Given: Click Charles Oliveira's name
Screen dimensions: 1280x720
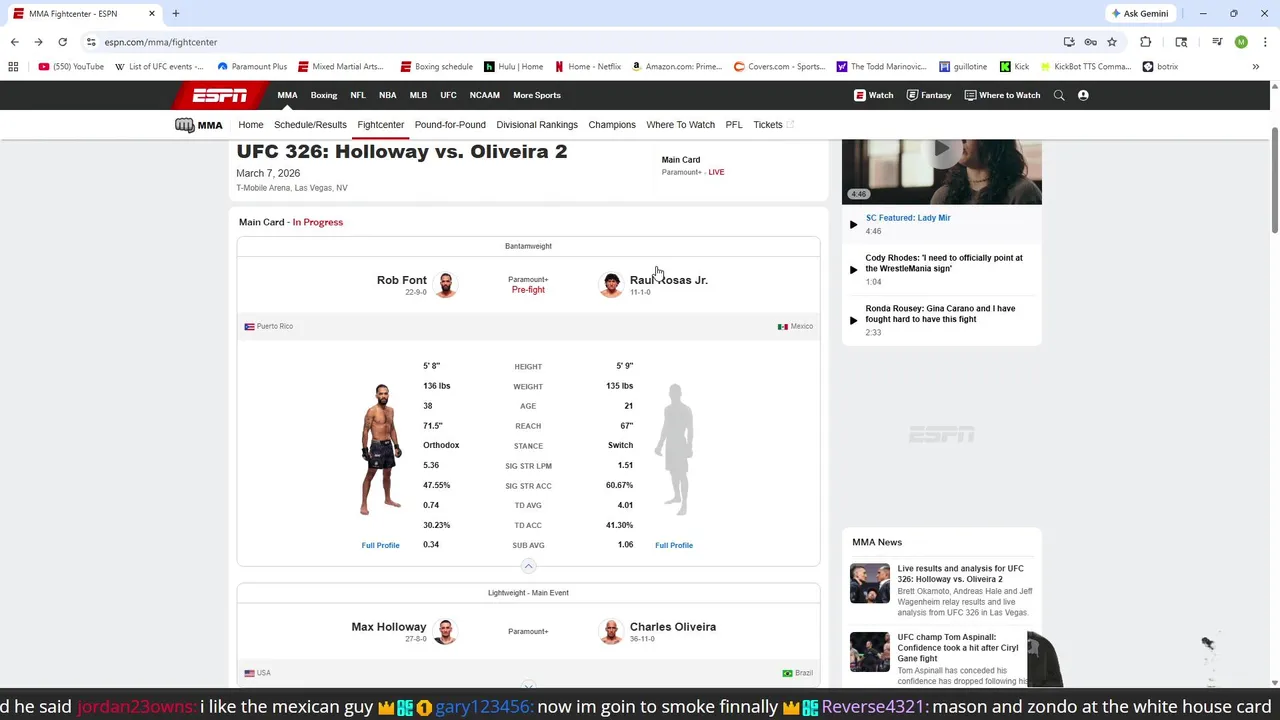Looking at the screenshot, I should point(673,627).
